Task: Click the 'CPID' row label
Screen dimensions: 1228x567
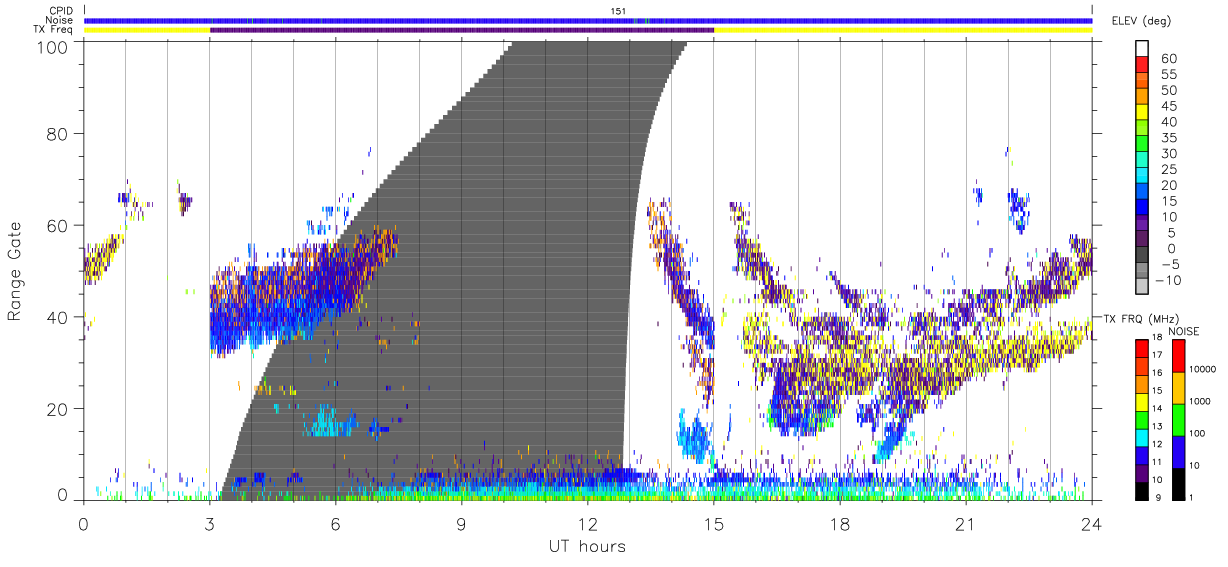Action: [x=62, y=11]
